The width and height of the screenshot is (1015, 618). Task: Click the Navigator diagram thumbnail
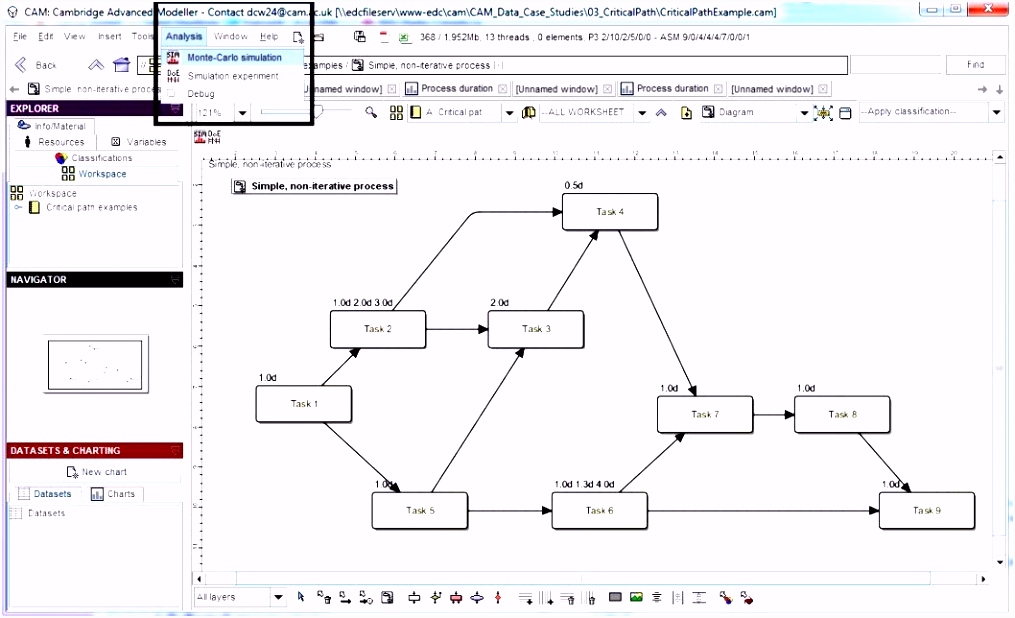[x=95, y=364]
